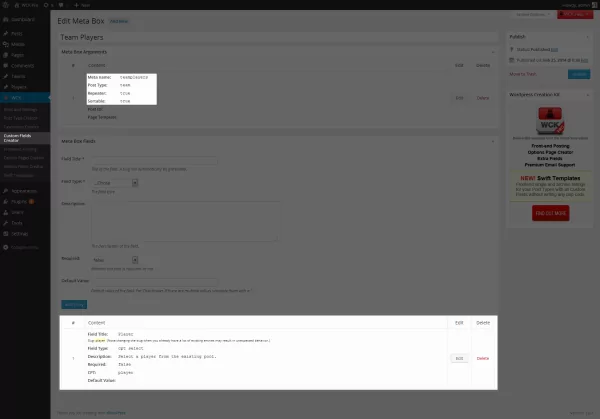The height and width of the screenshot is (419, 600).
Task: Click the Comments bubble icon in sidebar
Action: coord(6,65)
